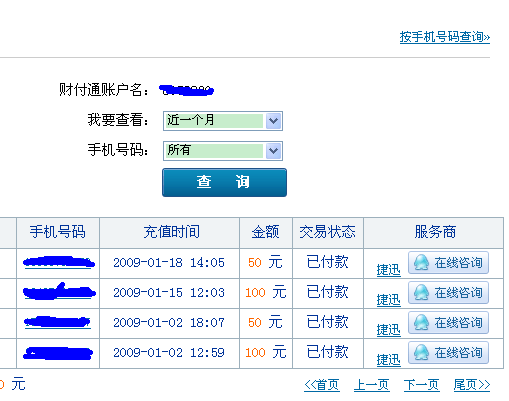The image size is (509, 401).
Task: Click the 金额 column header
Action: pos(265,232)
